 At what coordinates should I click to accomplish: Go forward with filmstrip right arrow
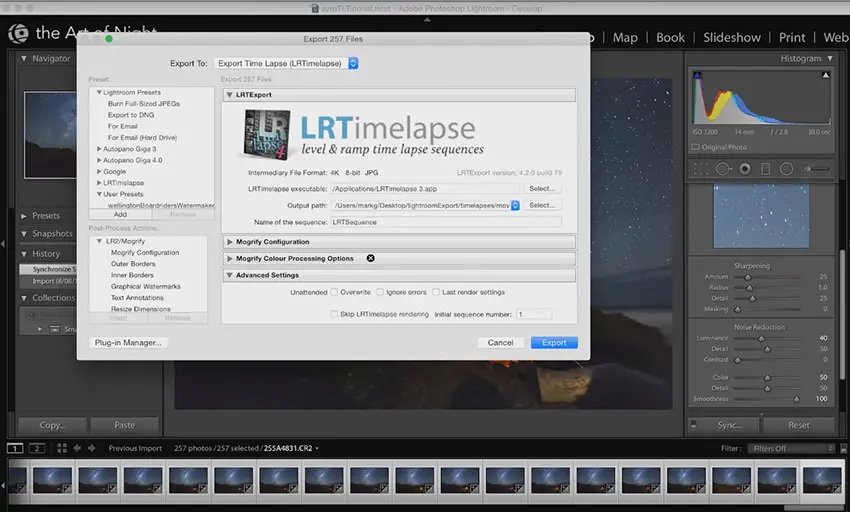(x=92, y=448)
